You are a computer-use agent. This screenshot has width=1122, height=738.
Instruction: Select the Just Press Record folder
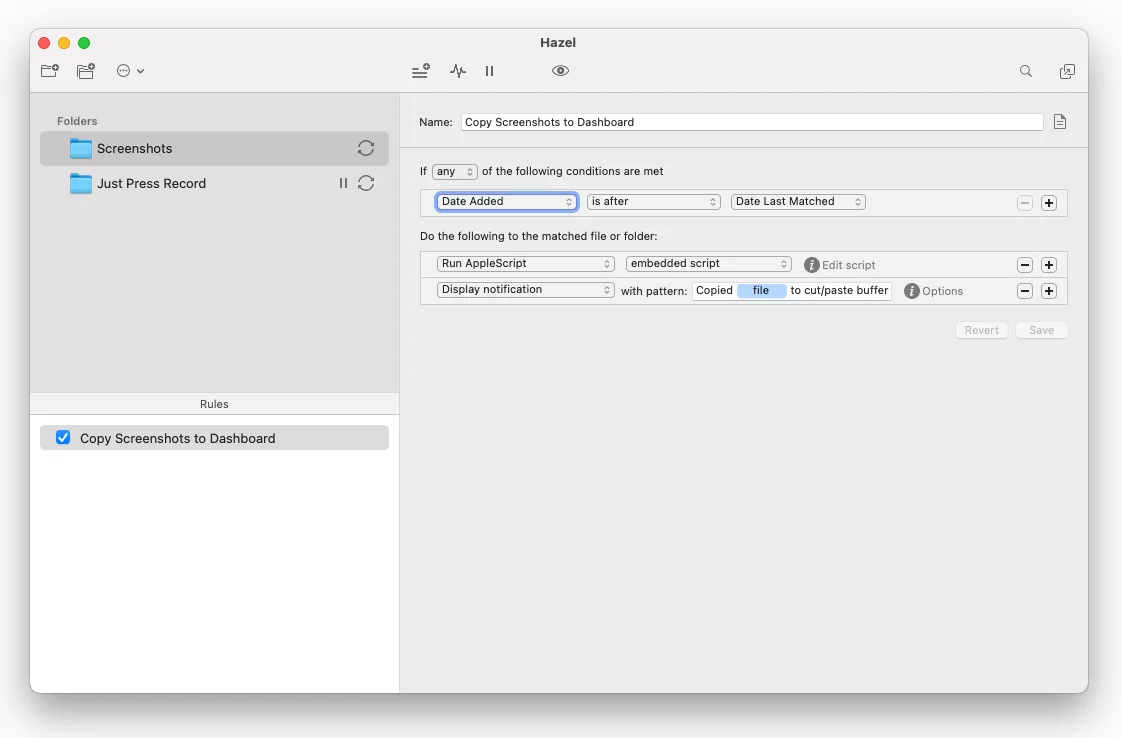point(150,184)
